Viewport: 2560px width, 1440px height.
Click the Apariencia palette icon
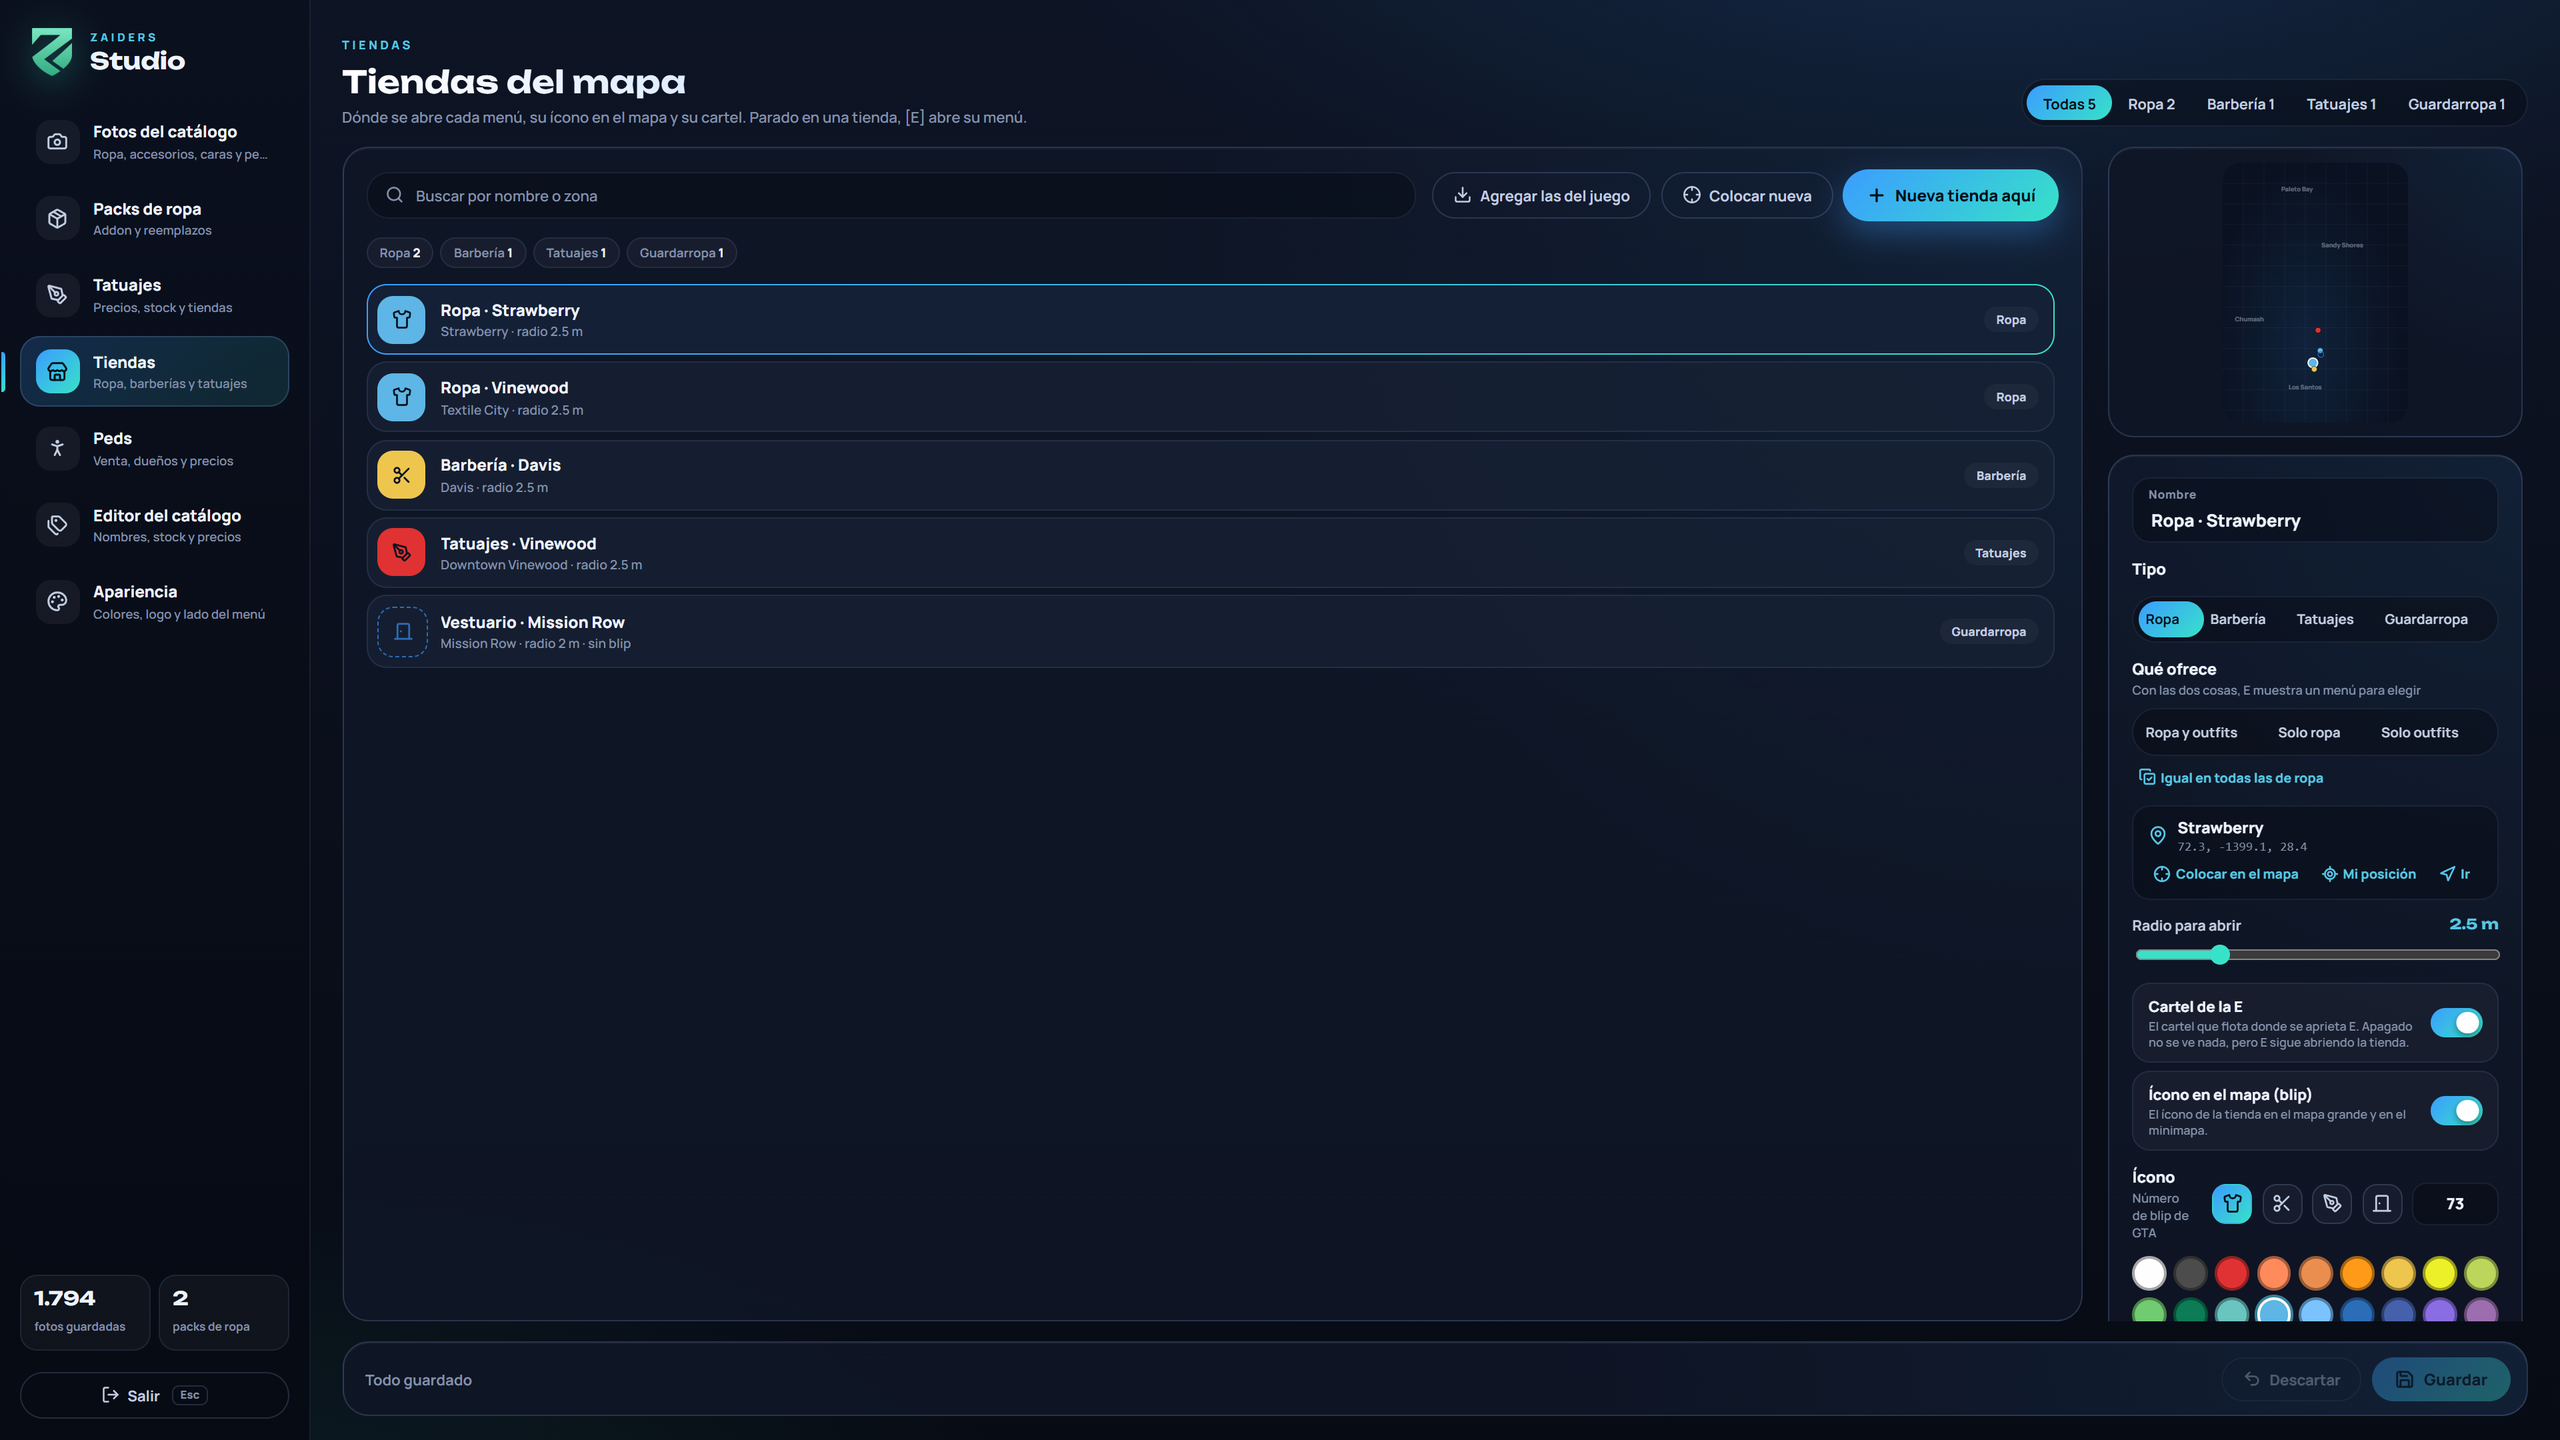pyautogui.click(x=57, y=601)
